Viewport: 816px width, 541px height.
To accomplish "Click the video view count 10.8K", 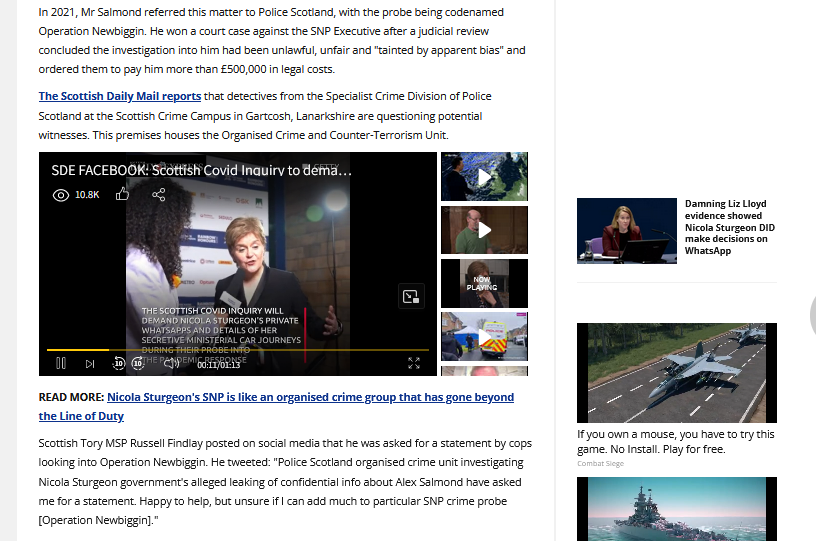I will coord(87,195).
